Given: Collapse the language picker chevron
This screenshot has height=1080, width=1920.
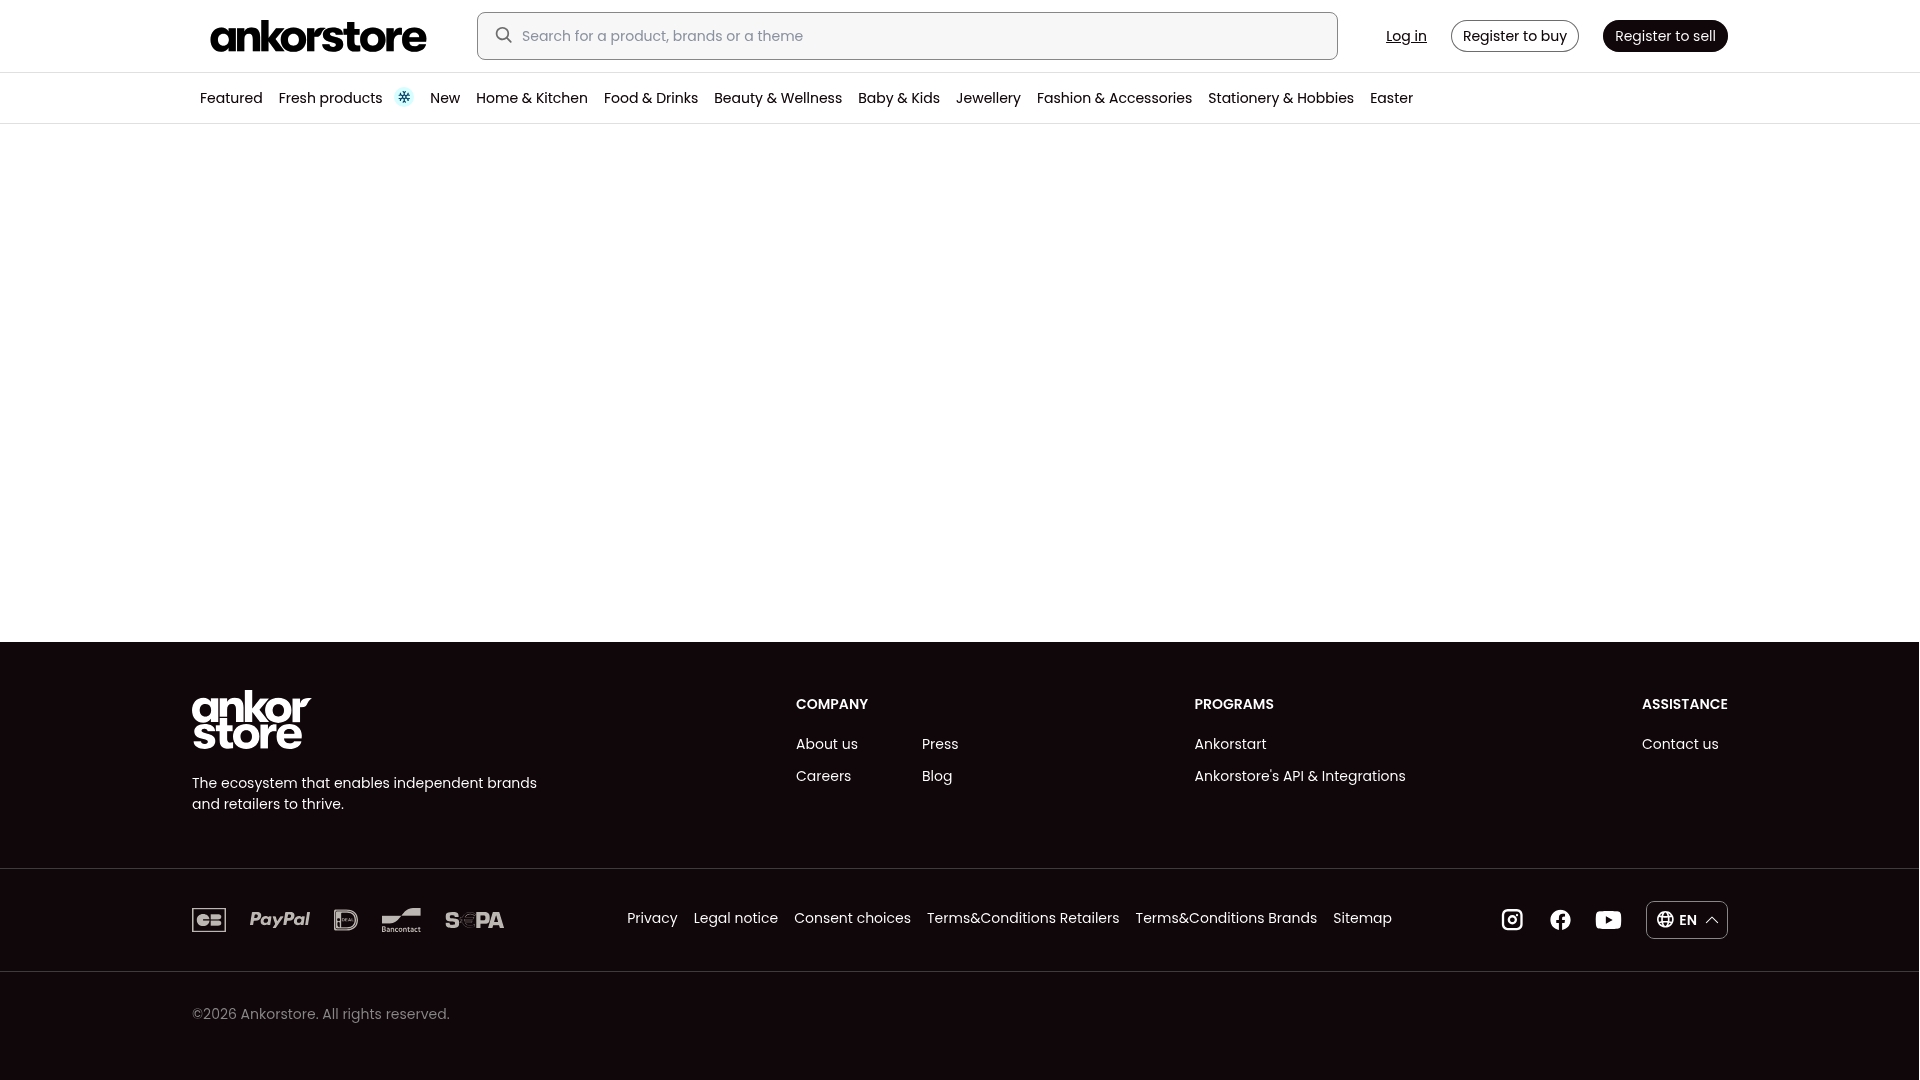Looking at the screenshot, I should point(1712,920).
